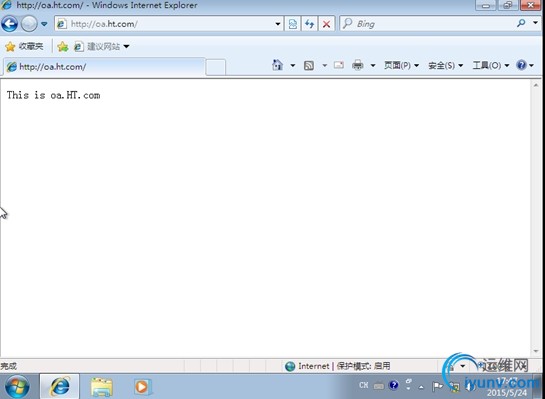Expand the Home button dropdown arrow
The width and height of the screenshot is (545, 399).
293,65
